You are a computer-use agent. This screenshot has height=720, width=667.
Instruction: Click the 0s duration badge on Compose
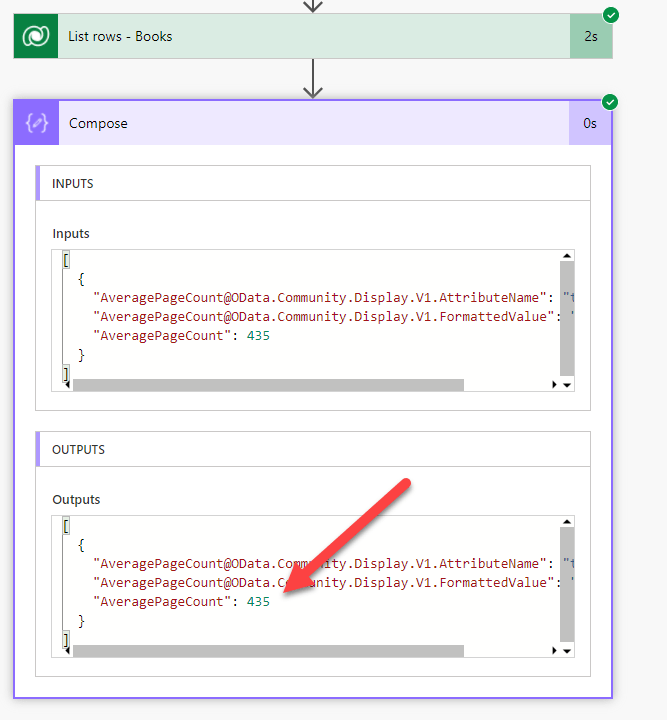(x=590, y=124)
